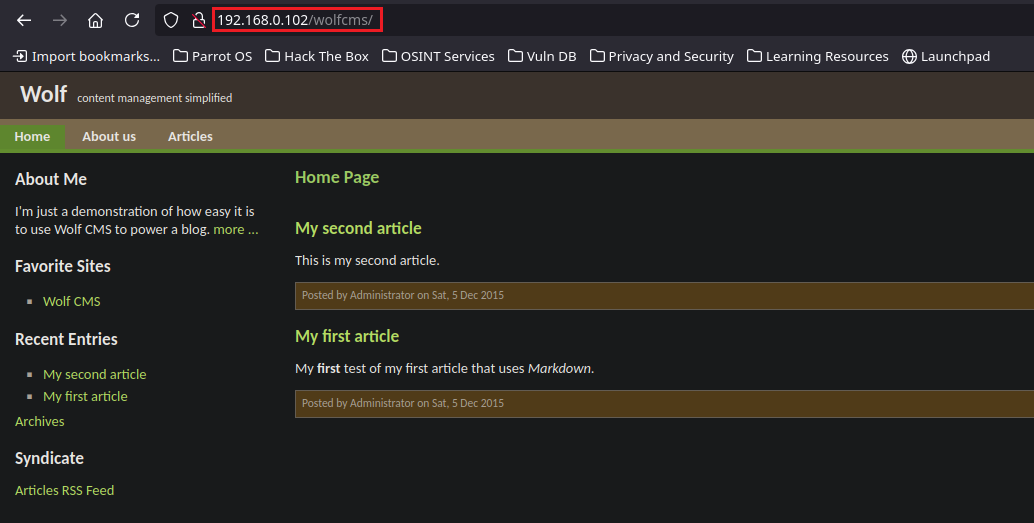Click the insecure connection padlock icon
1034x523 pixels.
[x=198, y=20]
